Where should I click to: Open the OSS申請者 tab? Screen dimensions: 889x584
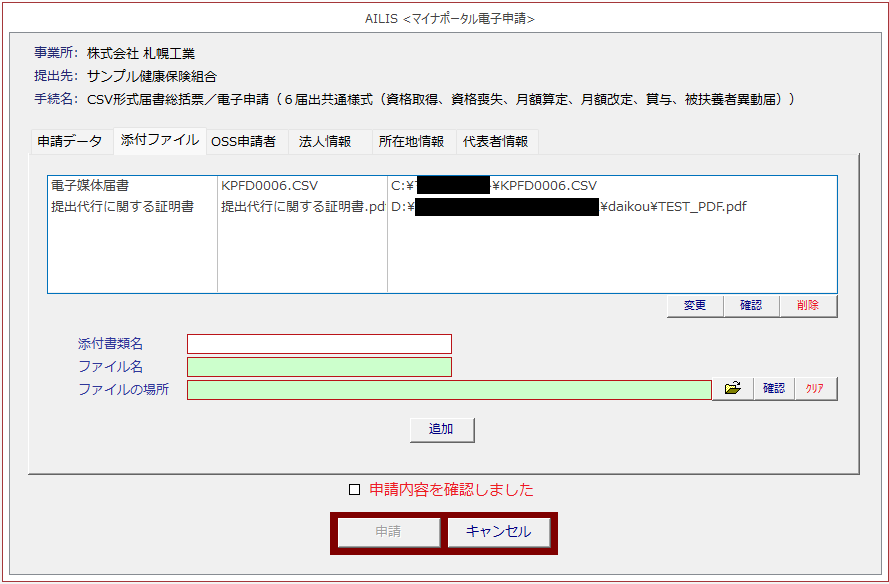pos(243,142)
